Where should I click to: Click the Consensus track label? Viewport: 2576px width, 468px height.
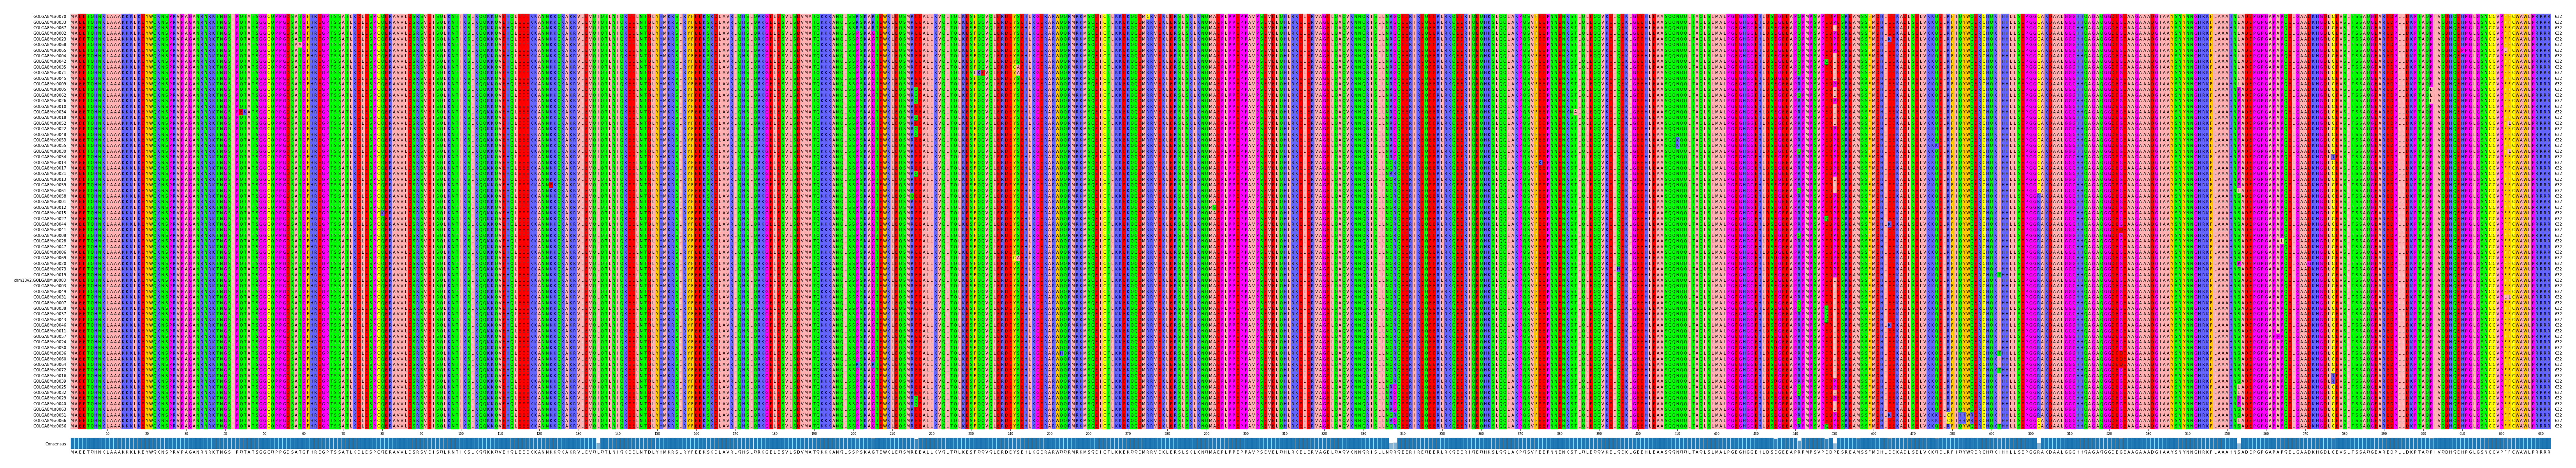56,443
